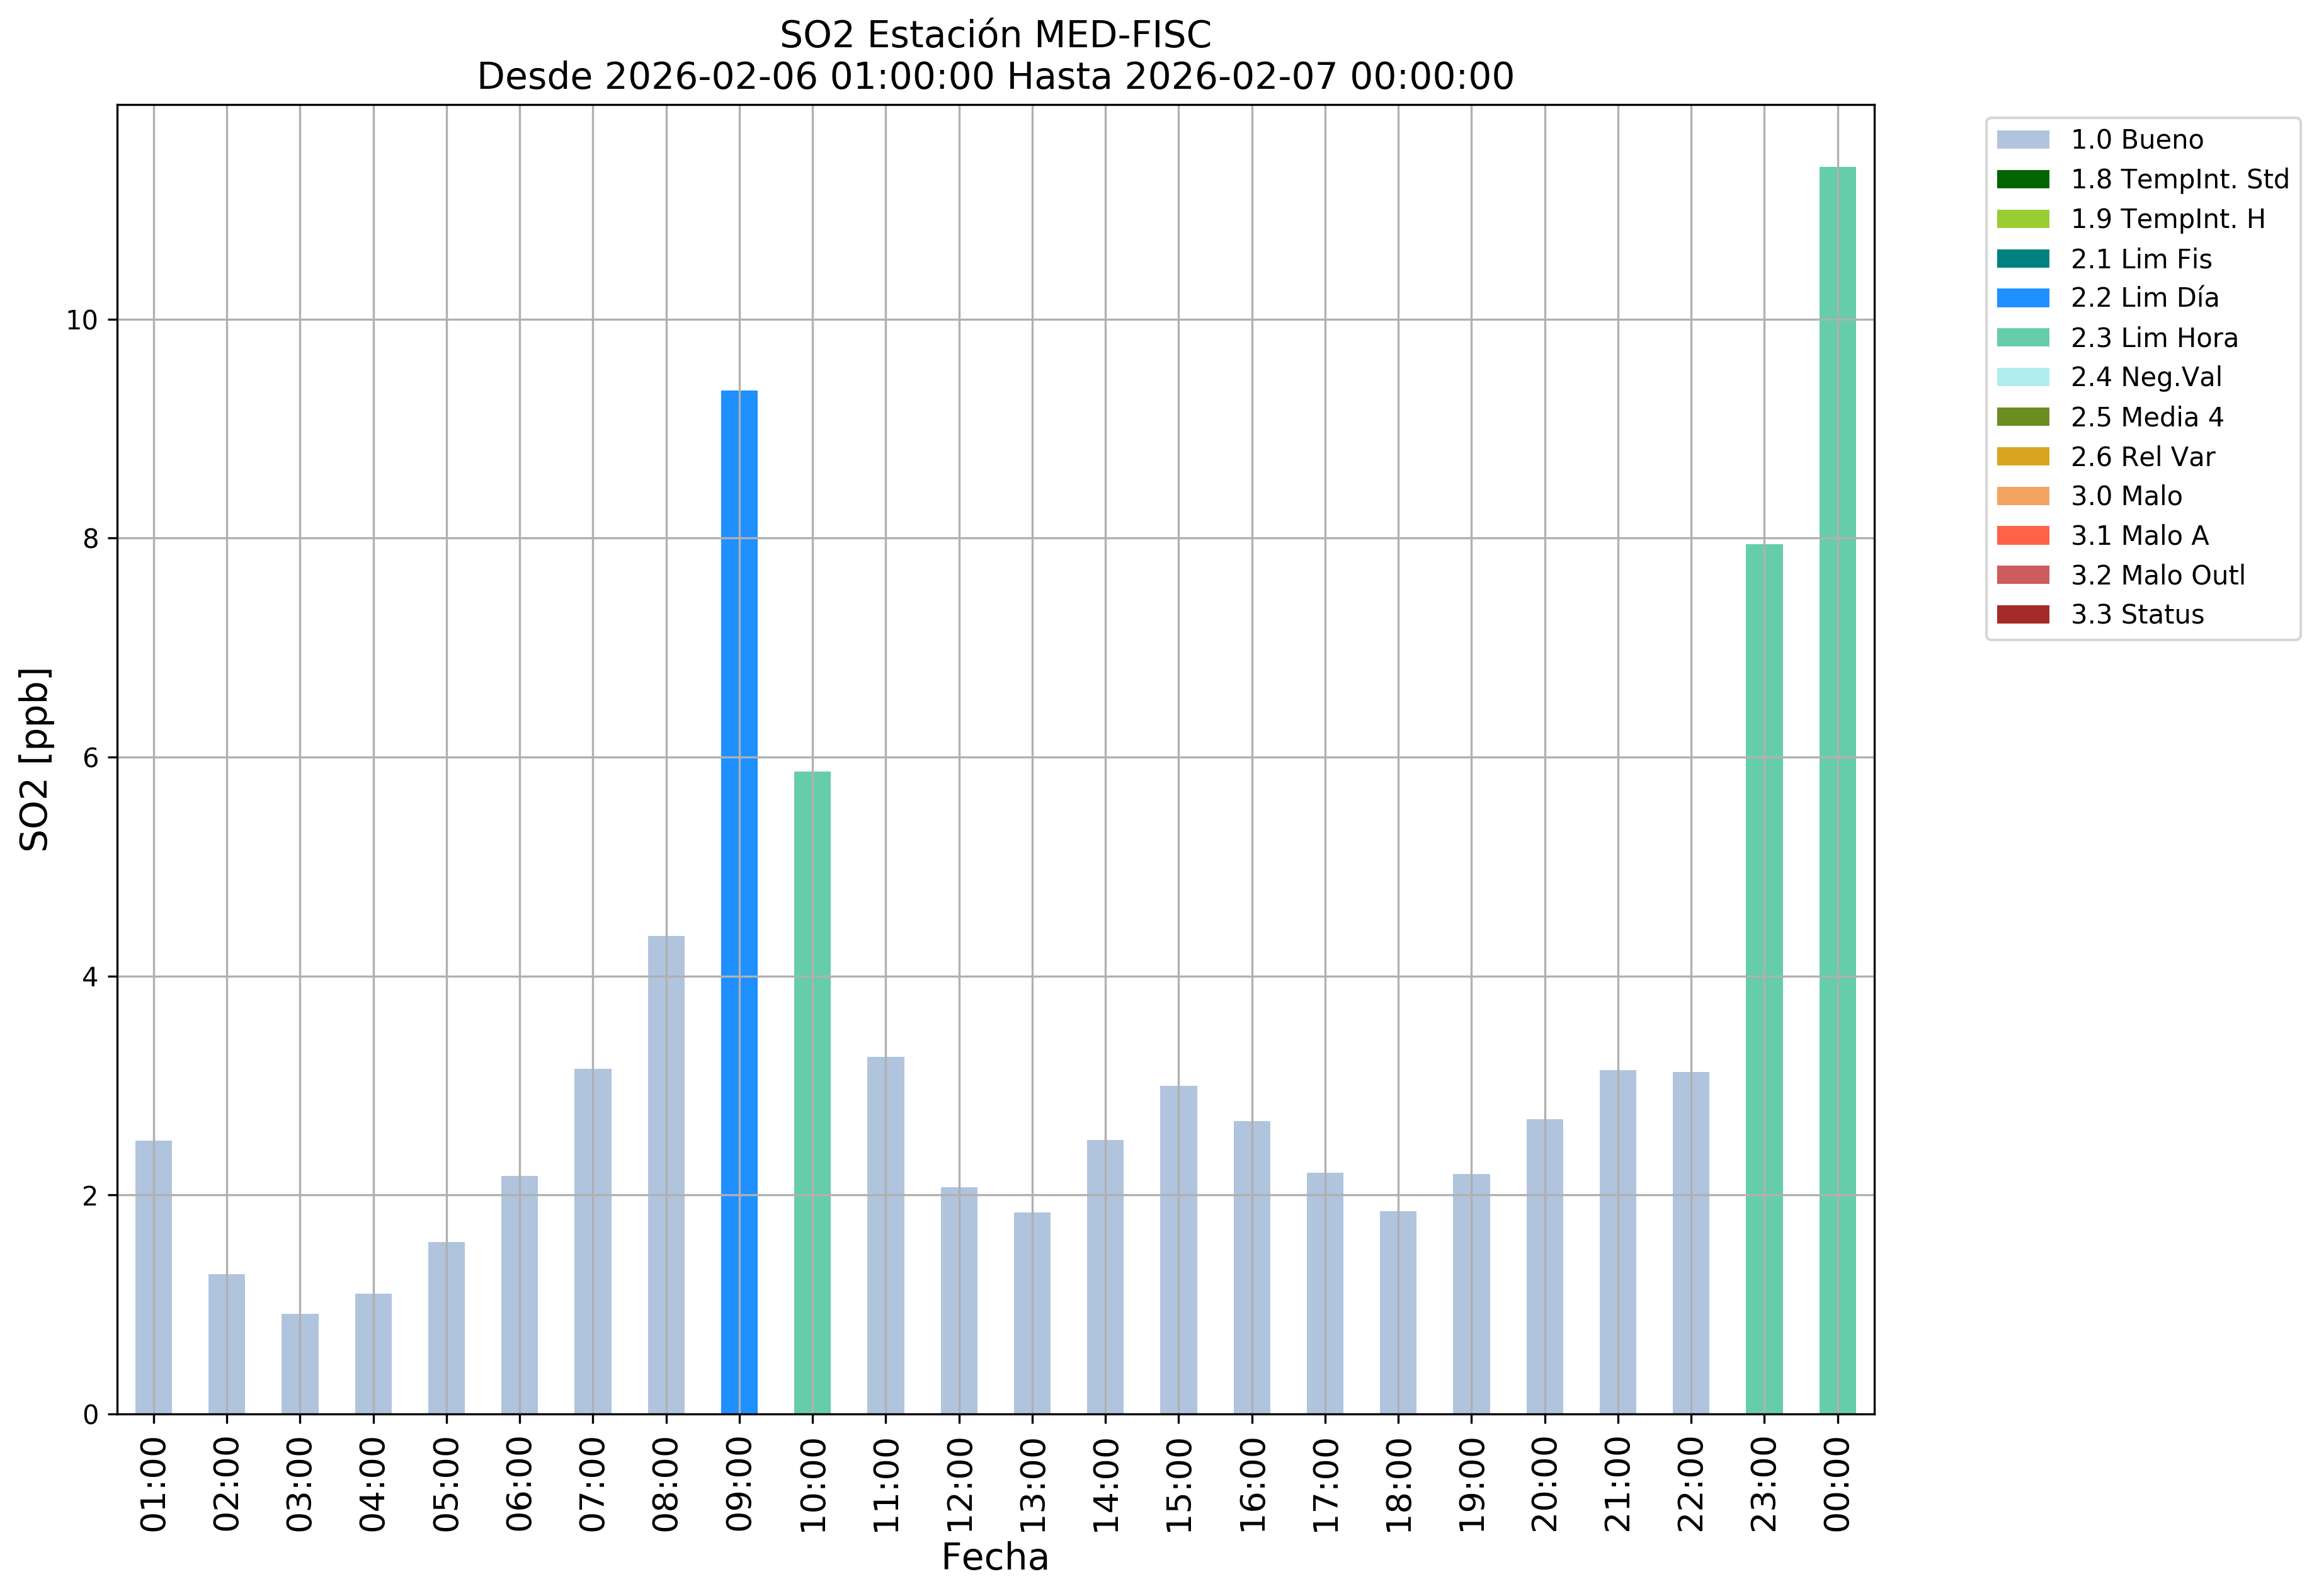This screenshot has height=1596, width=2319.
Task: Click the 3.1 Malo A legend label
Action: [x=2139, y=536]
